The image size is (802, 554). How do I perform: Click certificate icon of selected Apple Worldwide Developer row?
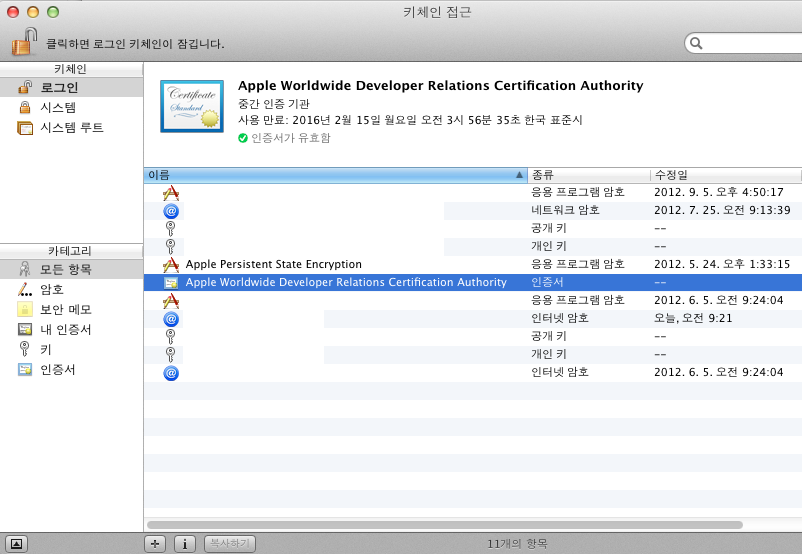(171, 282)
